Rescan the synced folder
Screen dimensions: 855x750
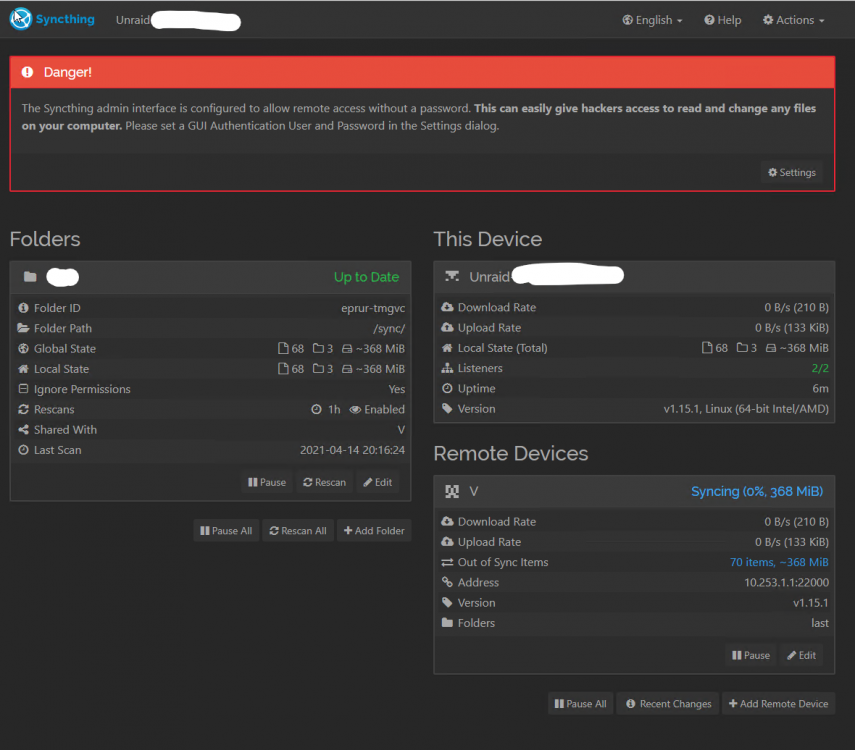pos(324,482)
